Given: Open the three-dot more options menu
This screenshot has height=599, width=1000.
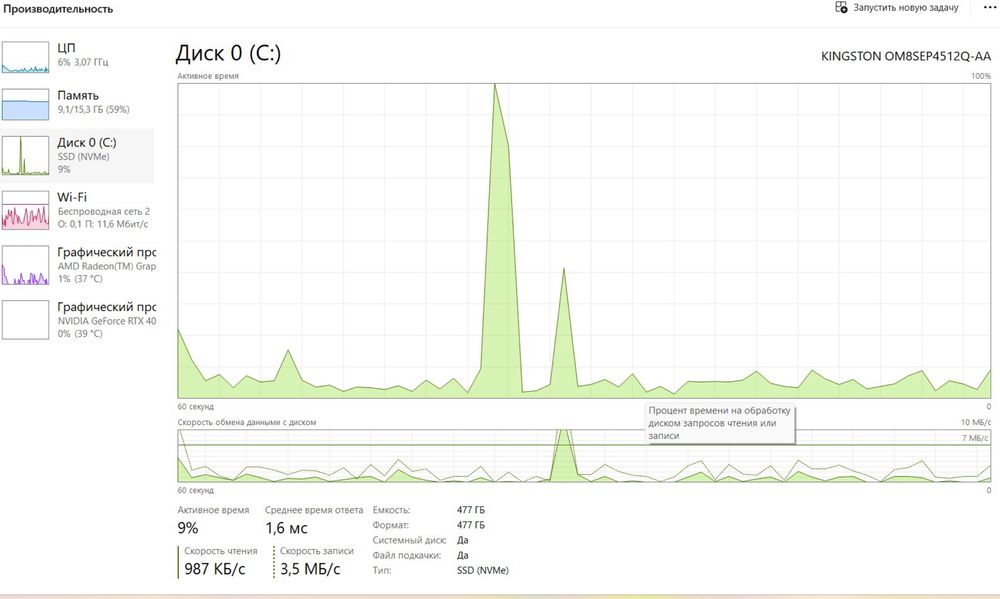Looking at the screenshot, I should (990, 8).
